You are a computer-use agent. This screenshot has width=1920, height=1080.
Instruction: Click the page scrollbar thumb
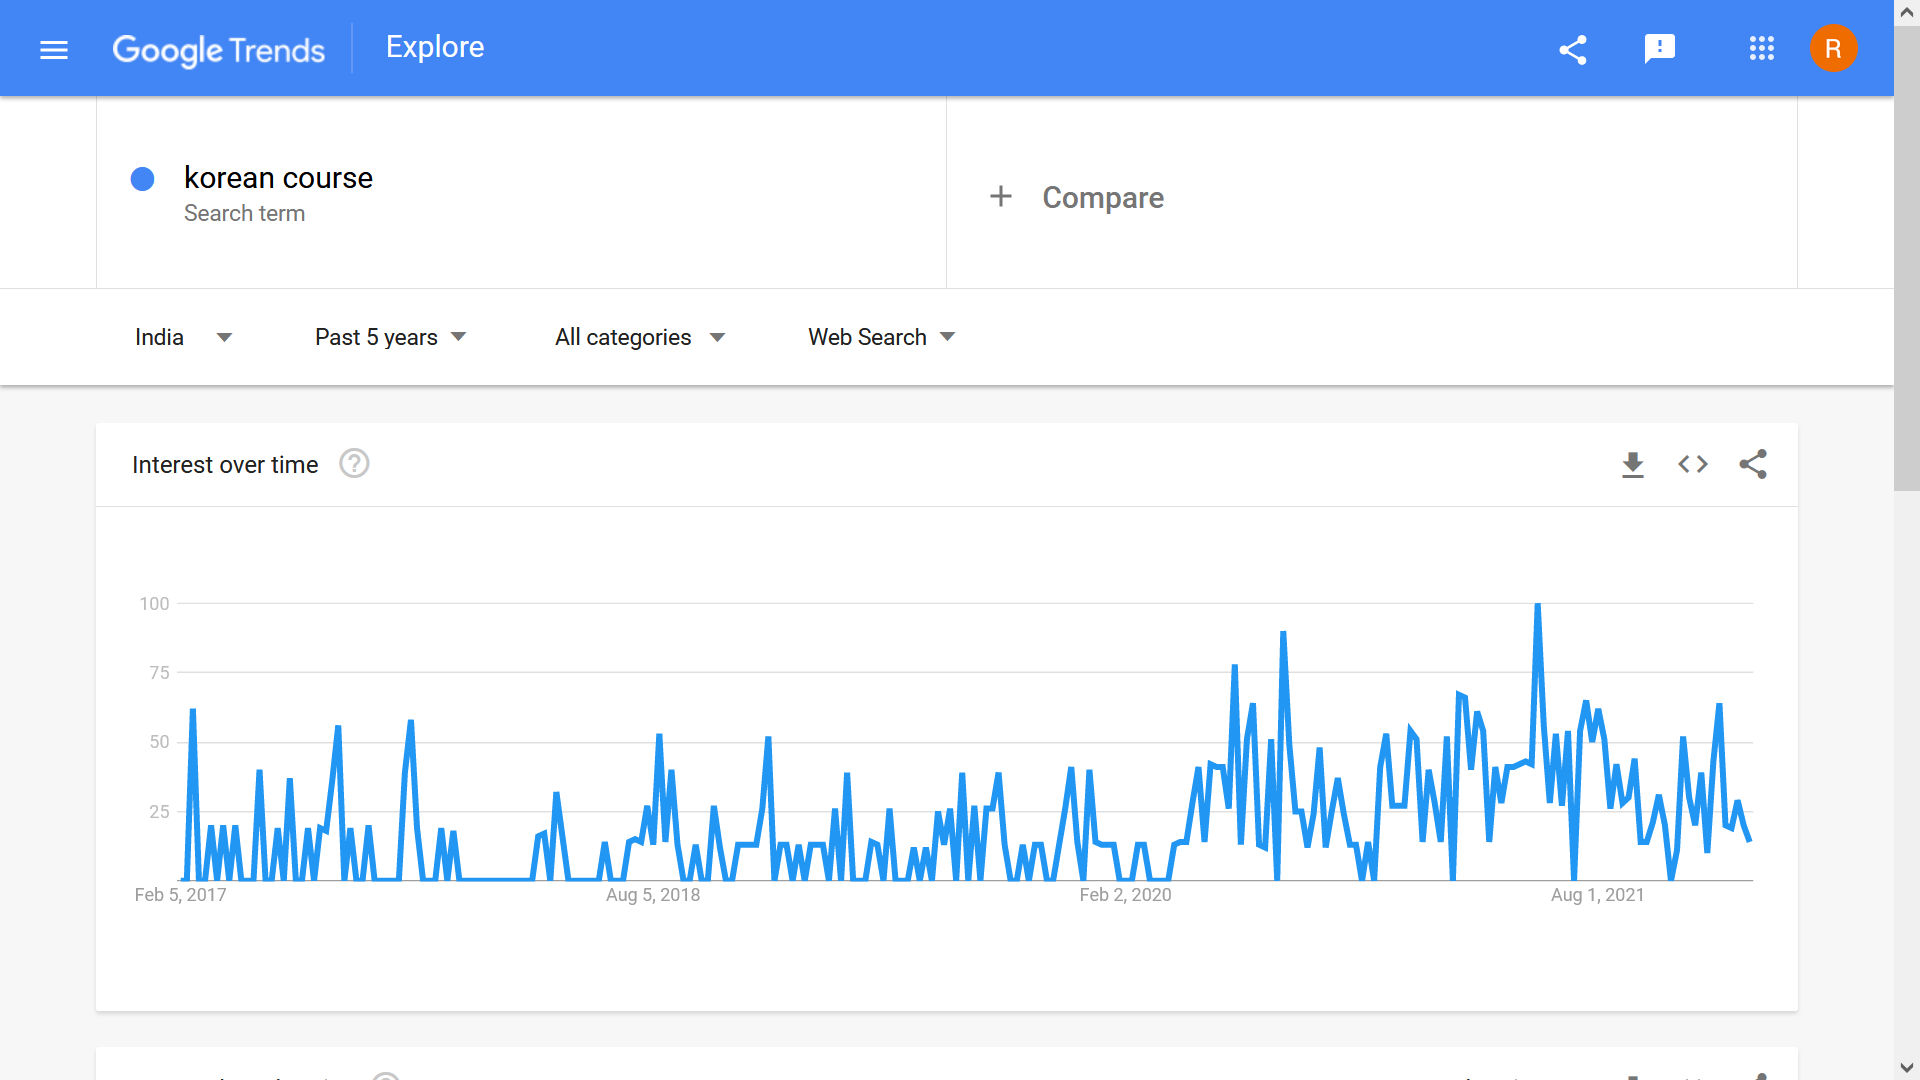coord(1907,258)
